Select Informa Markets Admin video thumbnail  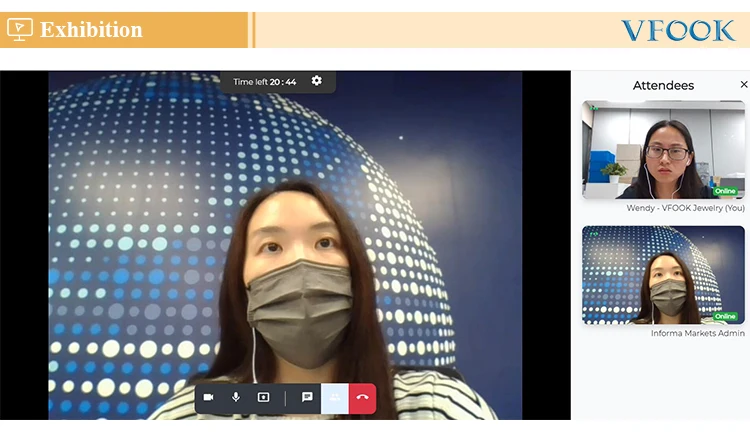663,275
